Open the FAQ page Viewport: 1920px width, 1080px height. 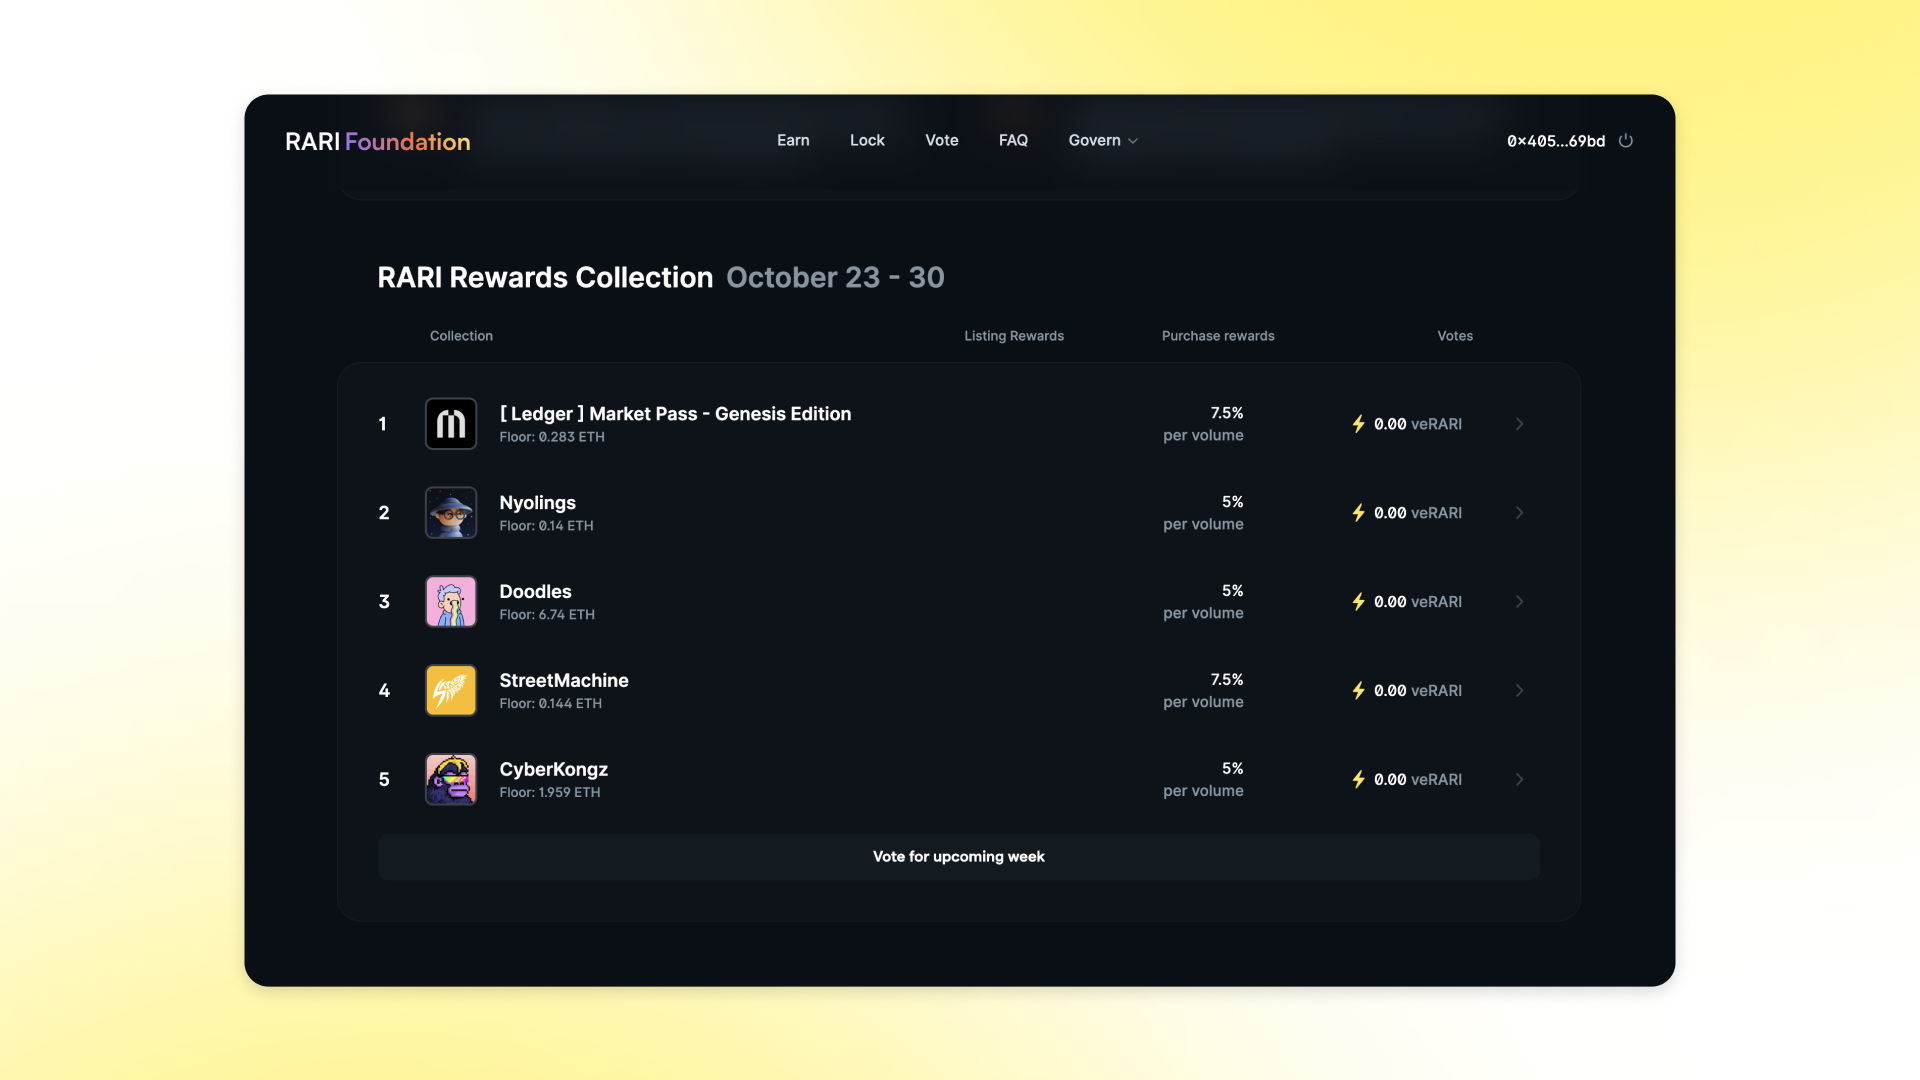click(1013, 141)
